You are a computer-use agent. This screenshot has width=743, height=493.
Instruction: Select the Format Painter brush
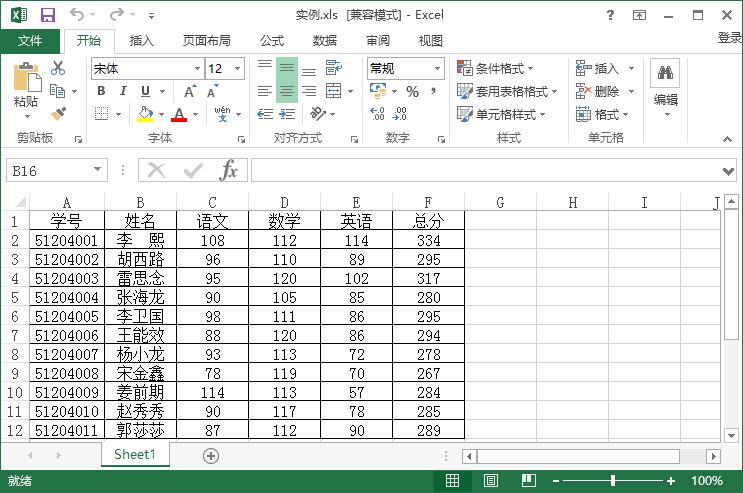point(58,114)
